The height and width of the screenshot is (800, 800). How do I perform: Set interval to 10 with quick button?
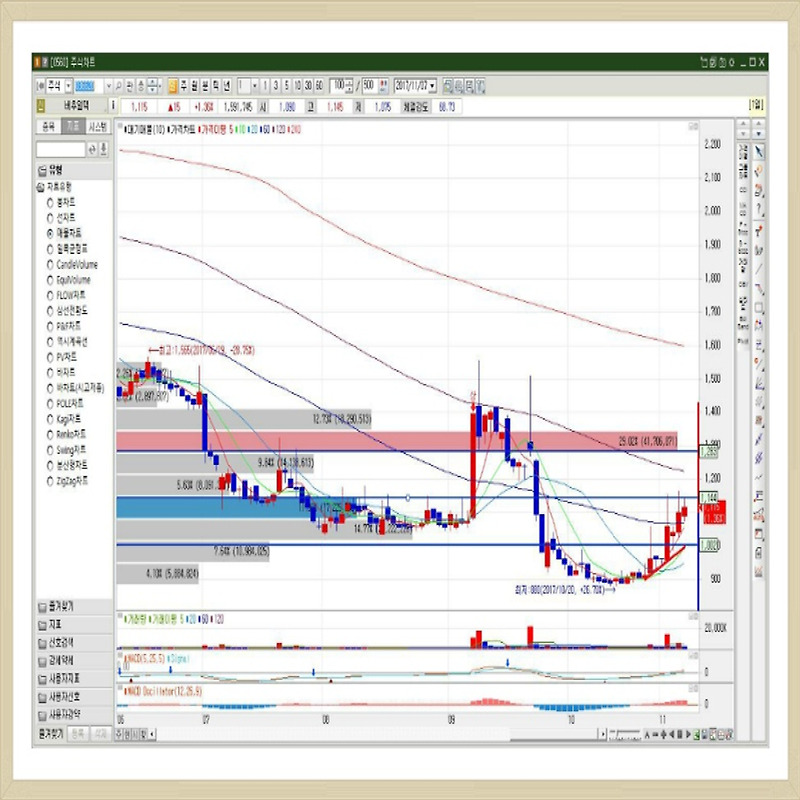click(x=297, y=86)
